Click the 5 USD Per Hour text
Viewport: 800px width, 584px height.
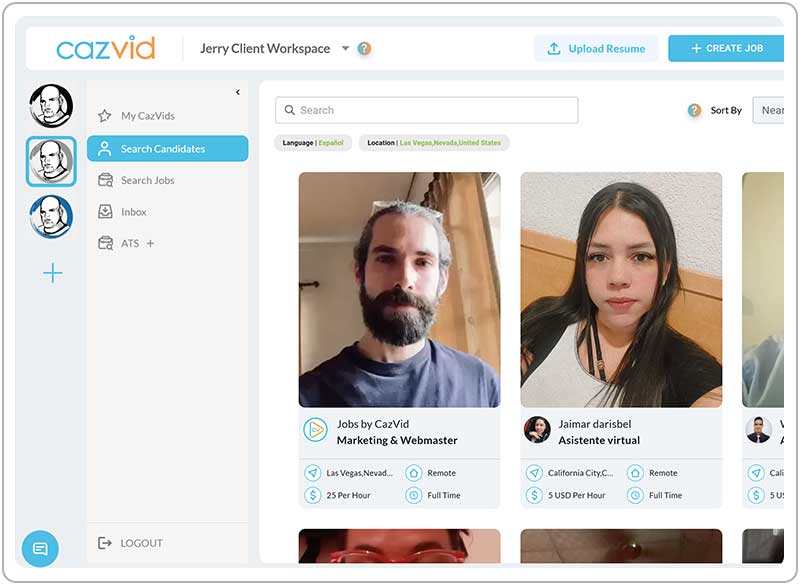[577, 495]
